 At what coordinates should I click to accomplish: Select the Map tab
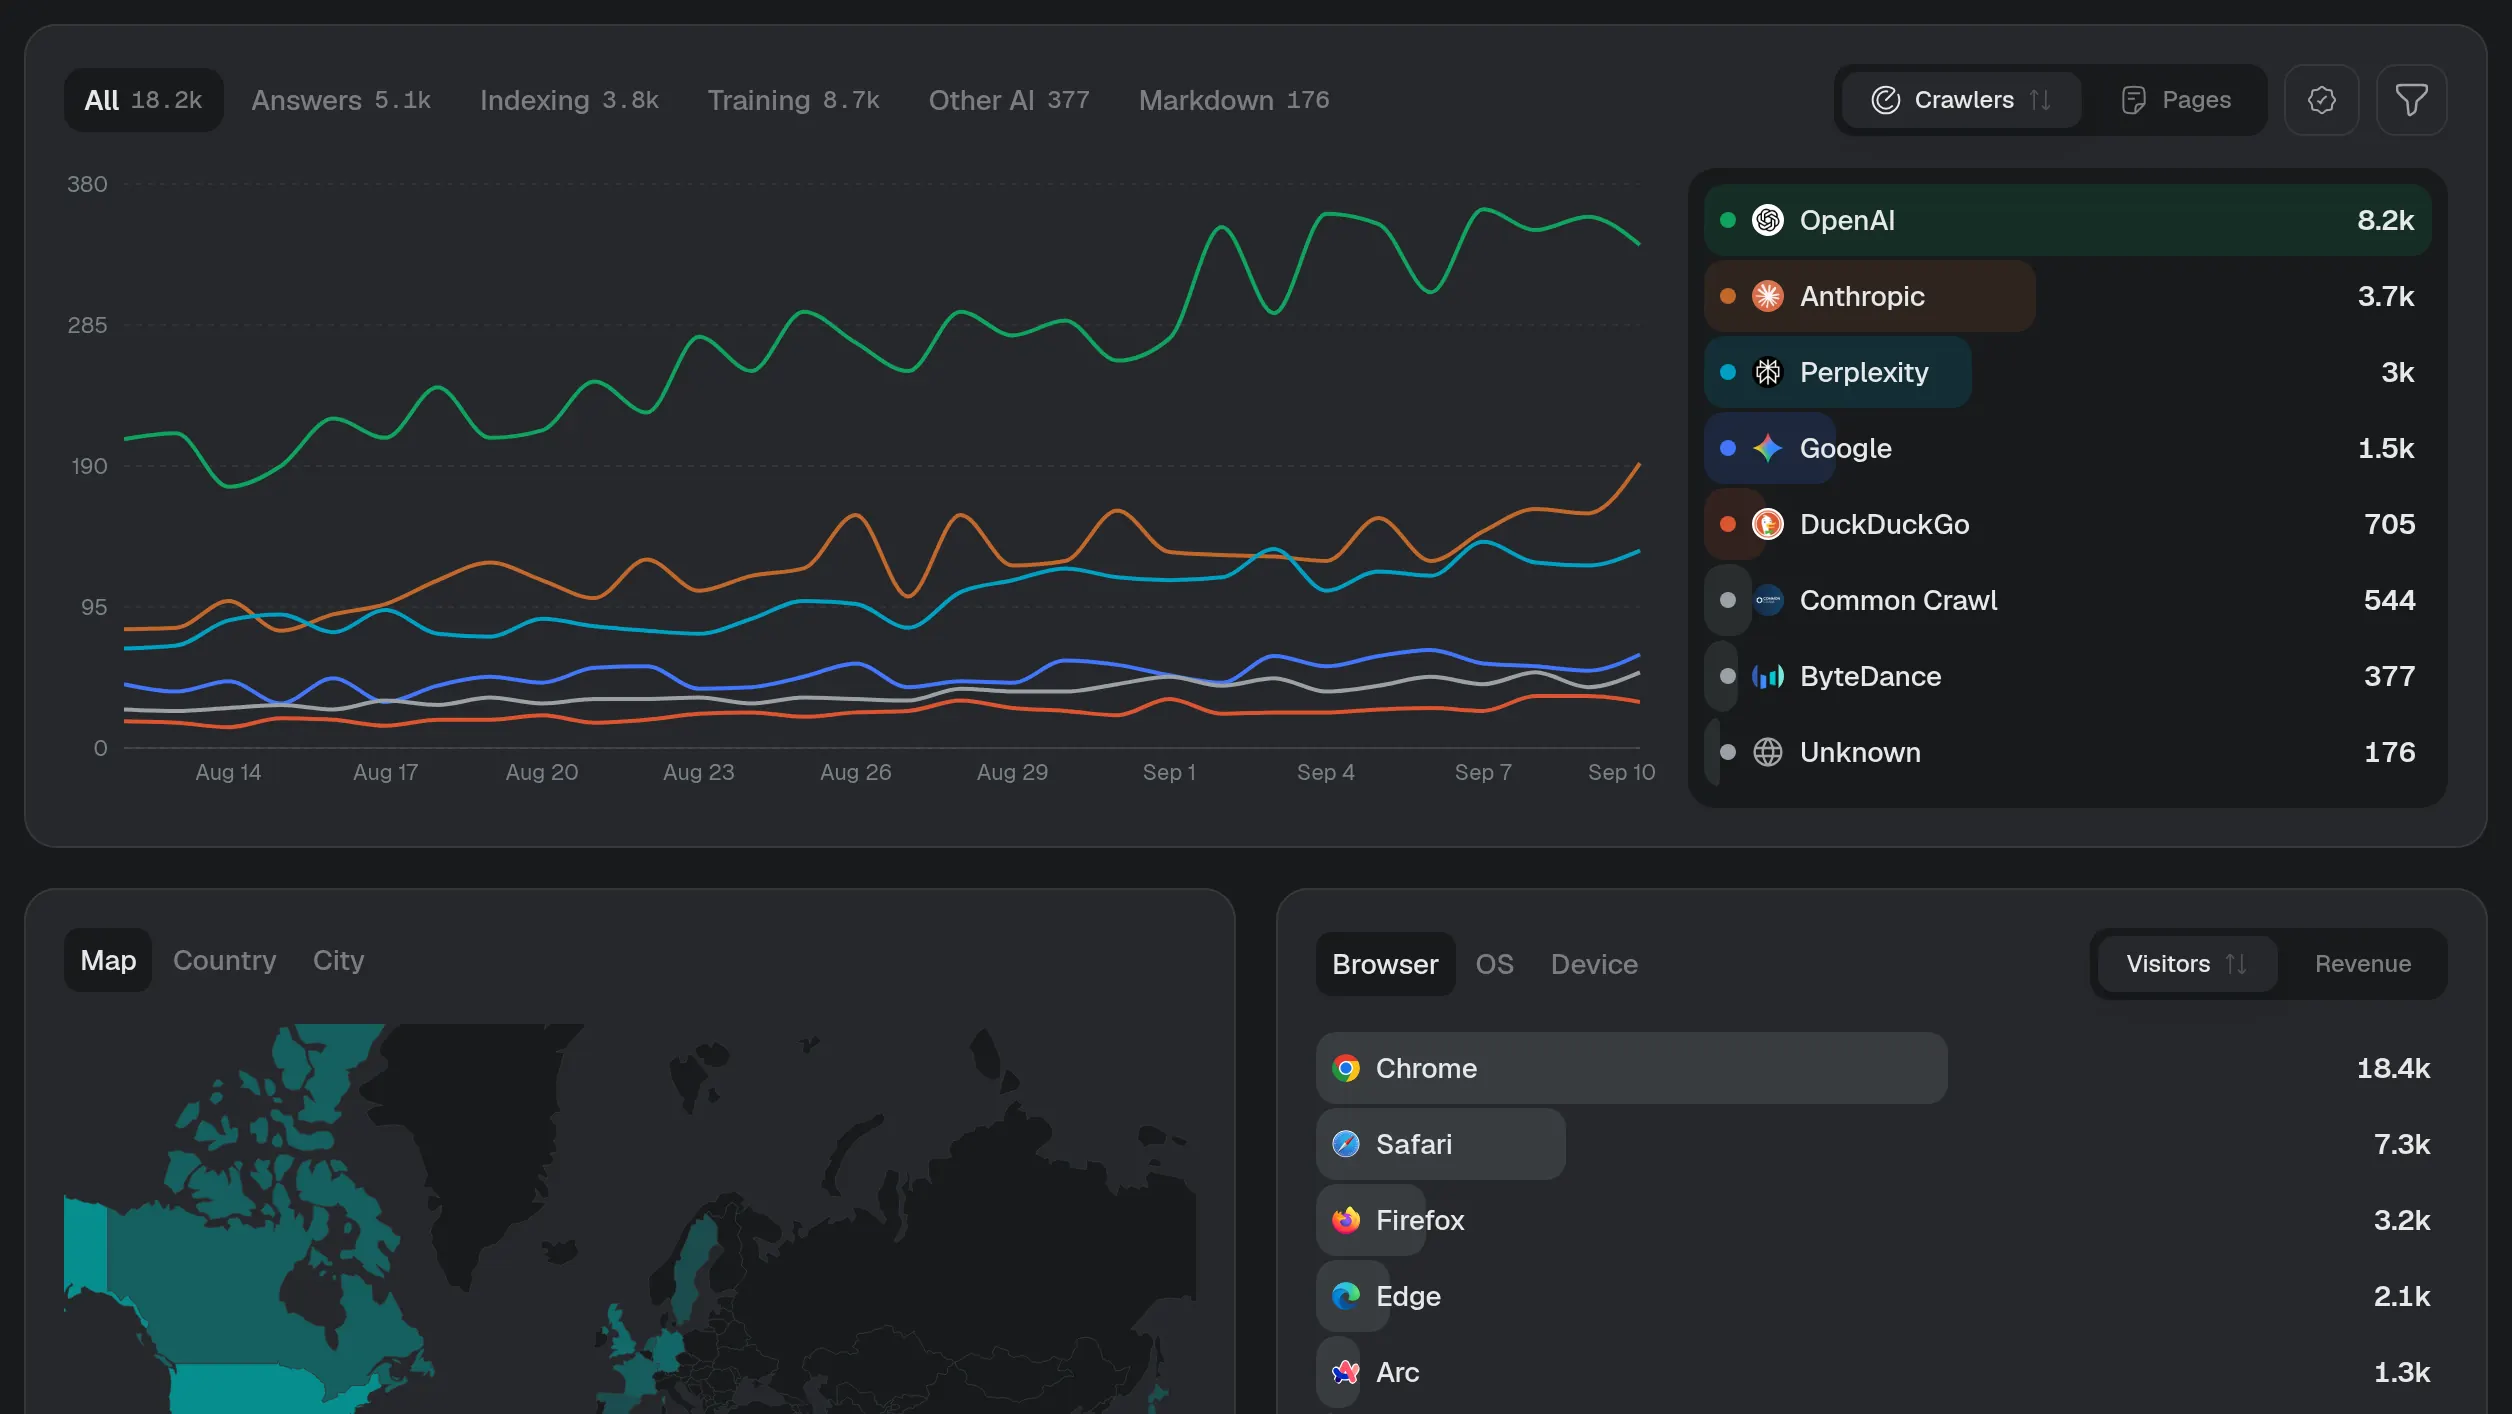(x=108, y=960)
